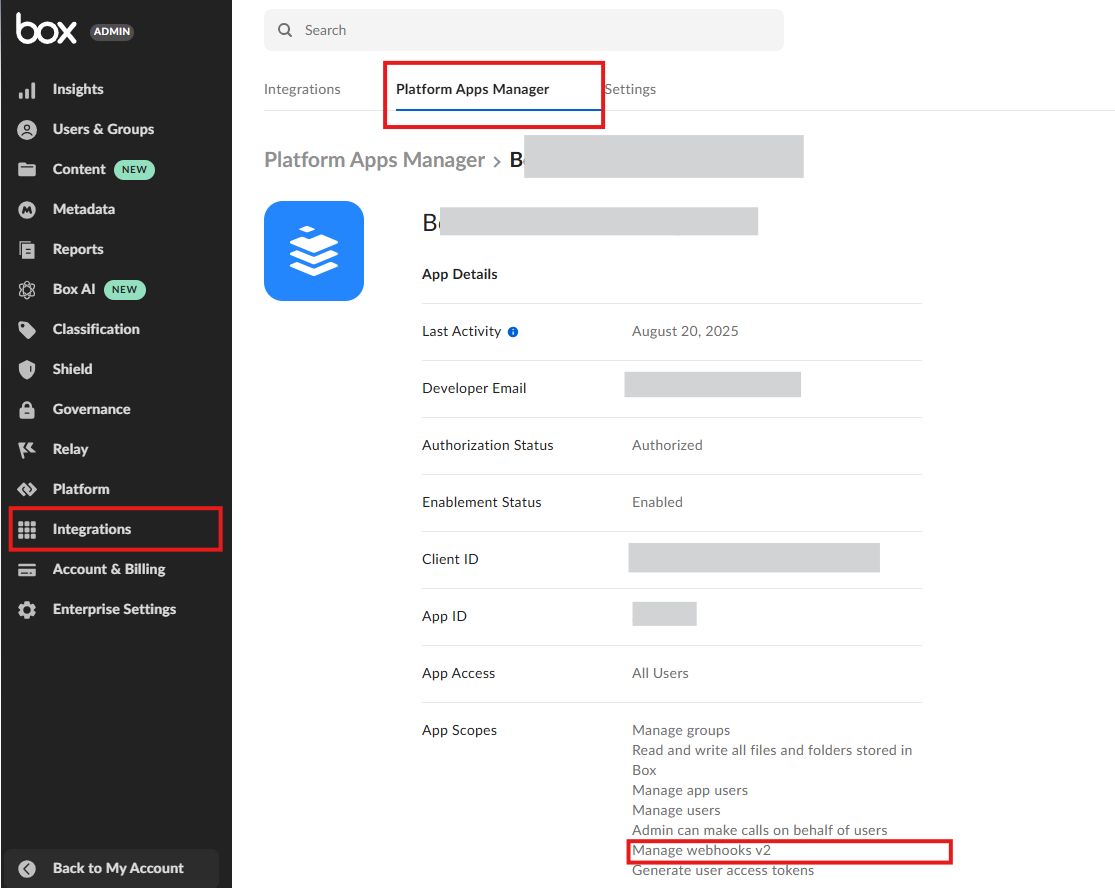Screen dimensions: 1115x888
Task: Click Platform Apps Manager breadcrumb link
Action: pyautogui.click(x=374, y=160)
